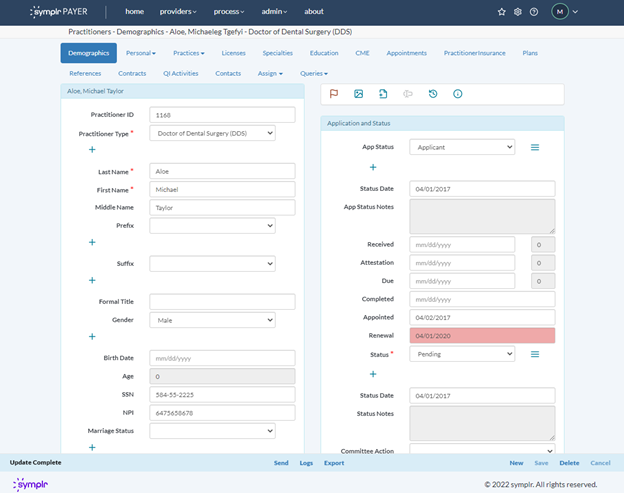The image size is (624, 493).
Task: Open the PractitionerInsurance tab
Action: click(x=475, y=53)
